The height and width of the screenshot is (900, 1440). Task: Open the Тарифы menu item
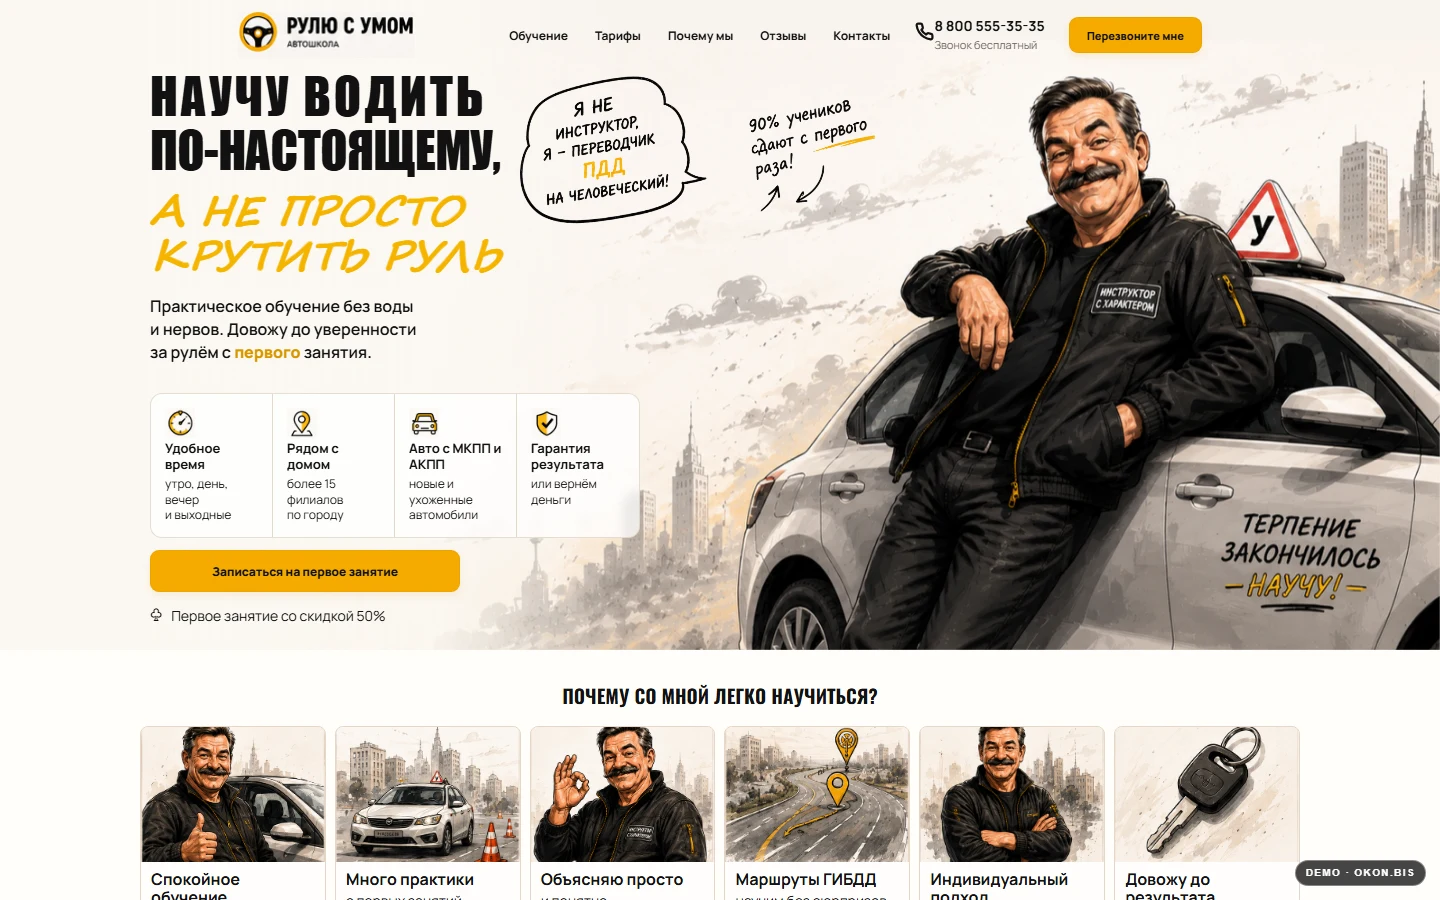618,36
